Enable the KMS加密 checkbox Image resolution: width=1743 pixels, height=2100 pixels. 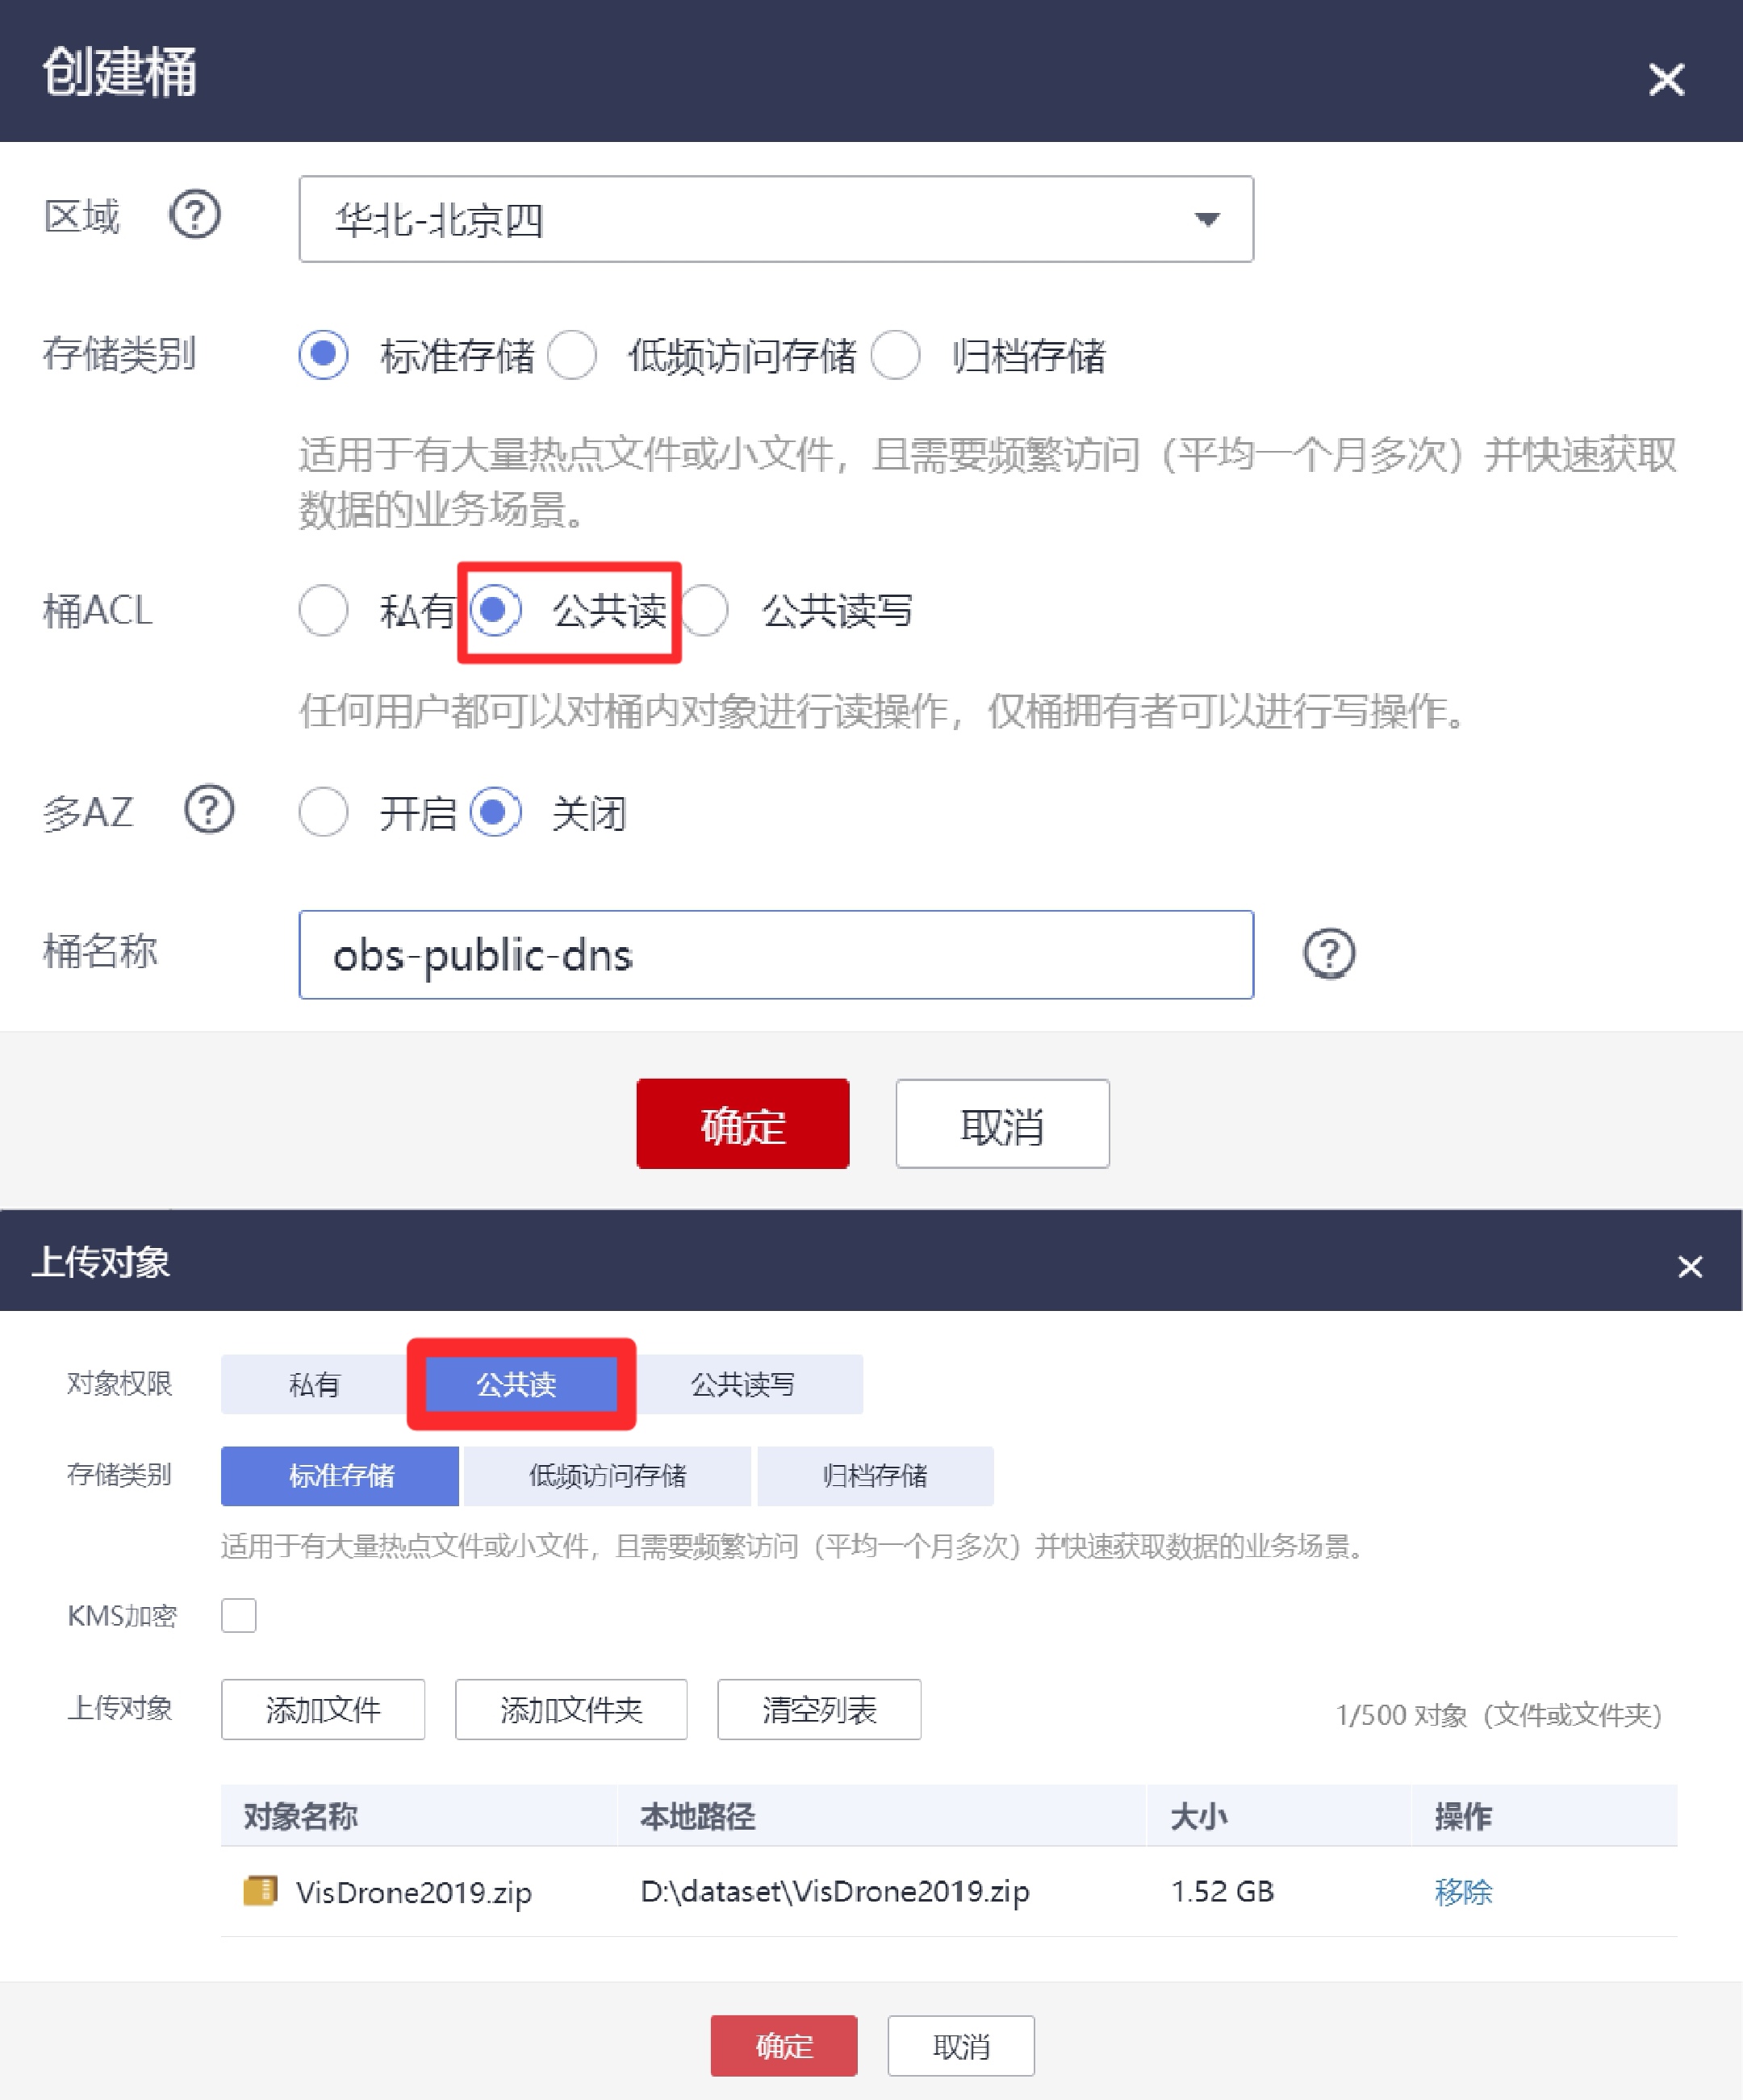click(239, 1615)
